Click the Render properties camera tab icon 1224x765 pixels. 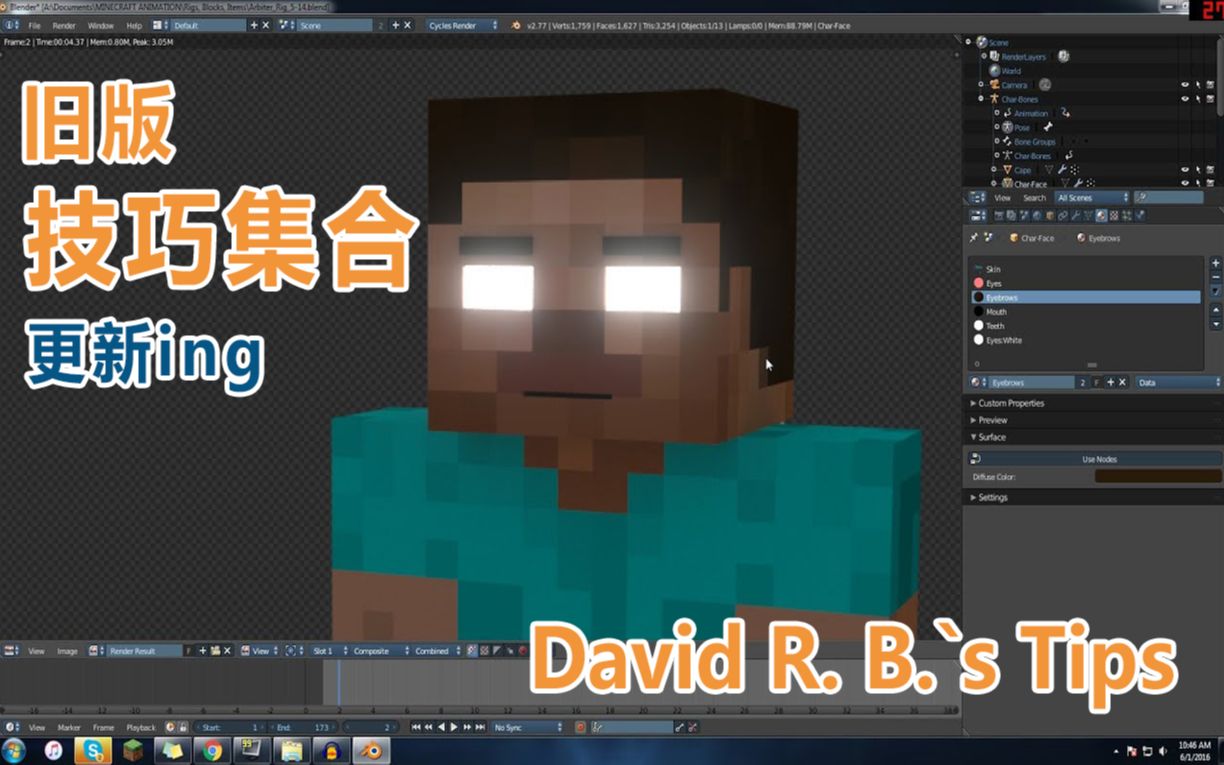999,214
